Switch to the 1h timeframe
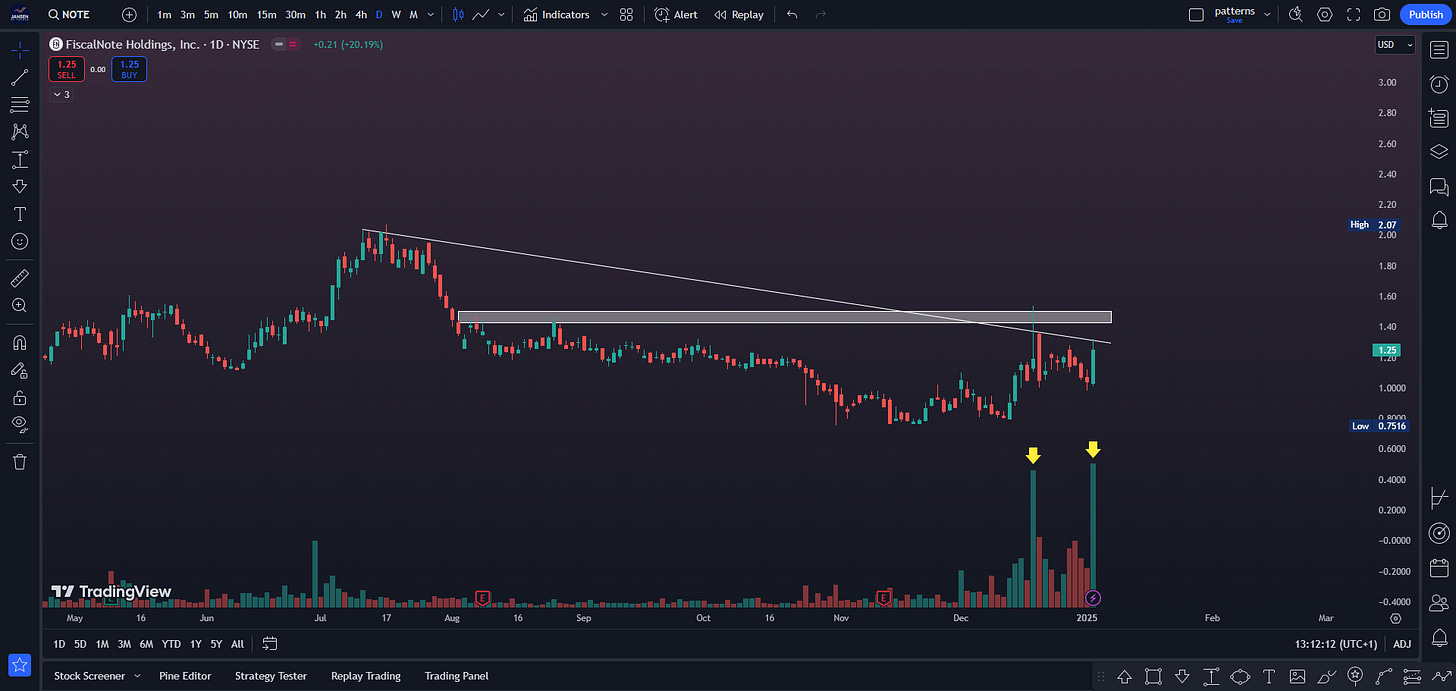 point(320,15)
